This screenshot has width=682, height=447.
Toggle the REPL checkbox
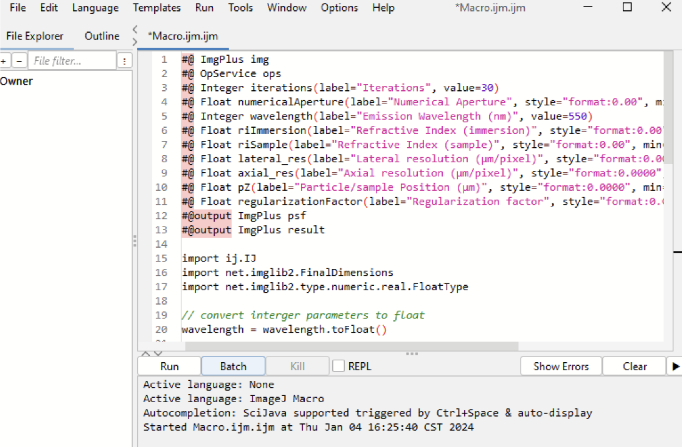click(338, 366)
